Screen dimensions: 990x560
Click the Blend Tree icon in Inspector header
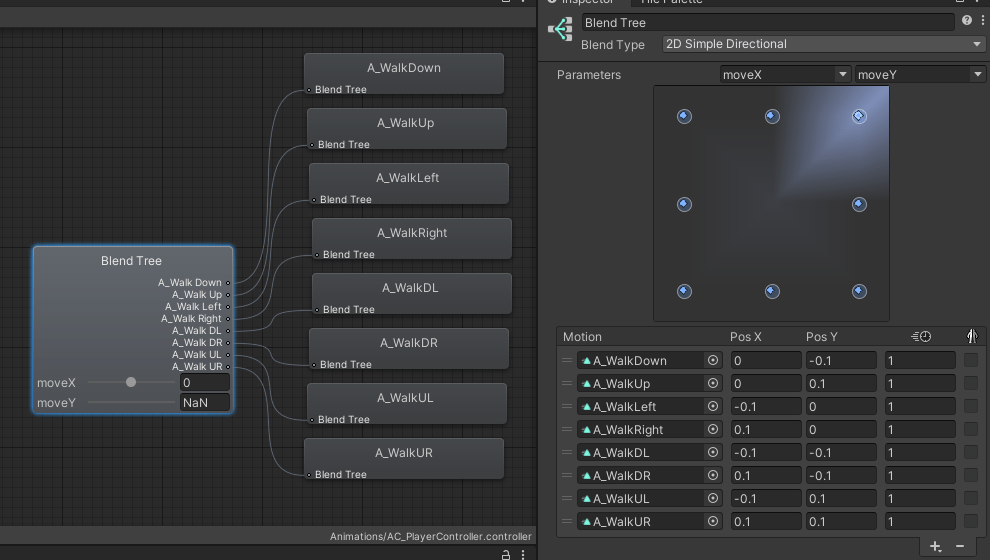click(x=560, y=29)
